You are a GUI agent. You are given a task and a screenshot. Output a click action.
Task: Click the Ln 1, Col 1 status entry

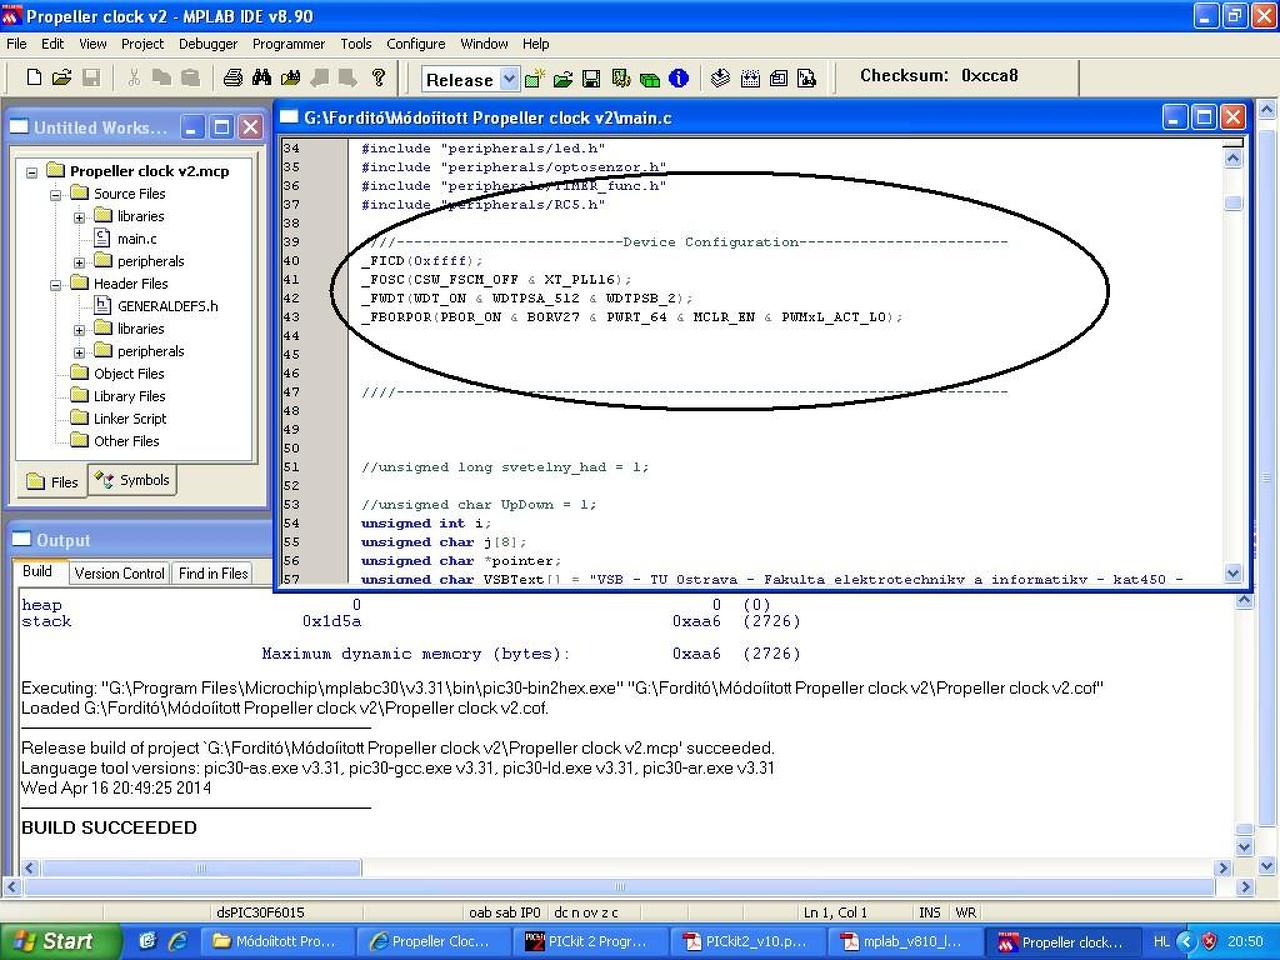tap(835, 912)
